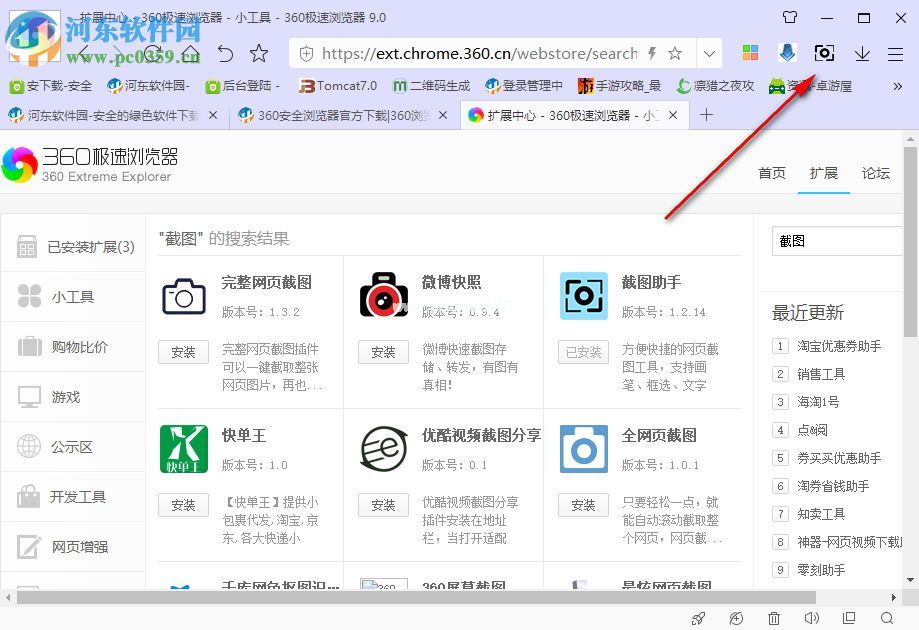Click the browser skin t-shirt icon
This screenshot has width=919, height=630.
click(x=789, y=17)
